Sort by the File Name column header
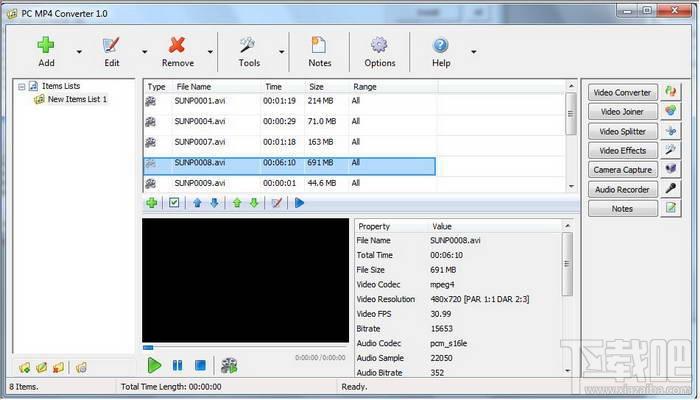The image size is (700, 400). 216,87
